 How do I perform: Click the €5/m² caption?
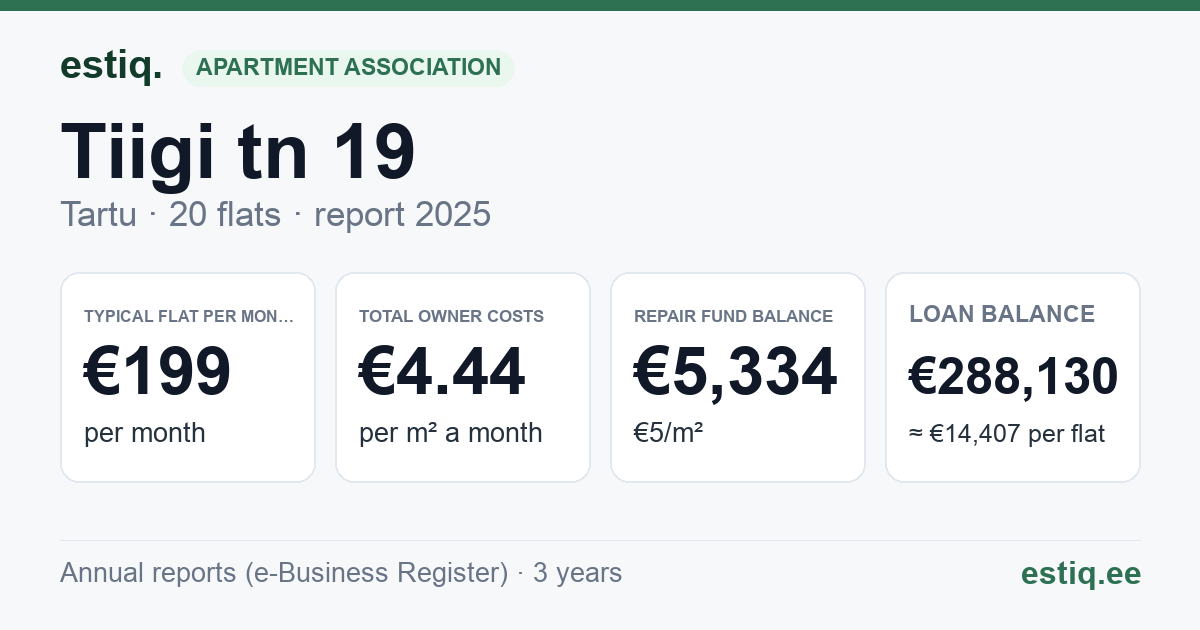669,433
